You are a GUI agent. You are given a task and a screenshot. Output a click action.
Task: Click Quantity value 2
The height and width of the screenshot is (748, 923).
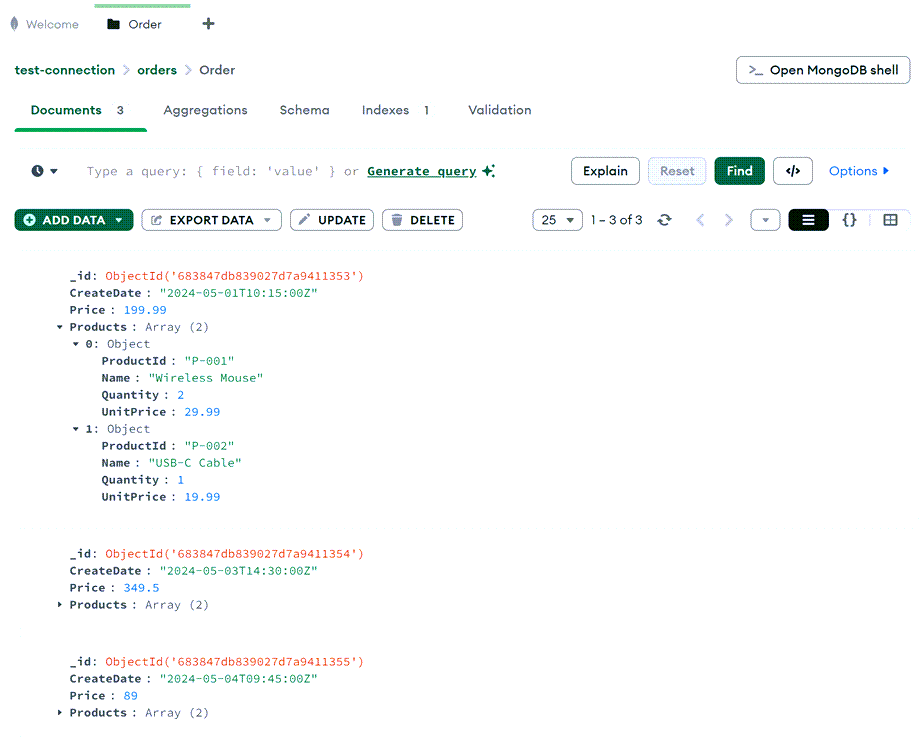point(181,395)
